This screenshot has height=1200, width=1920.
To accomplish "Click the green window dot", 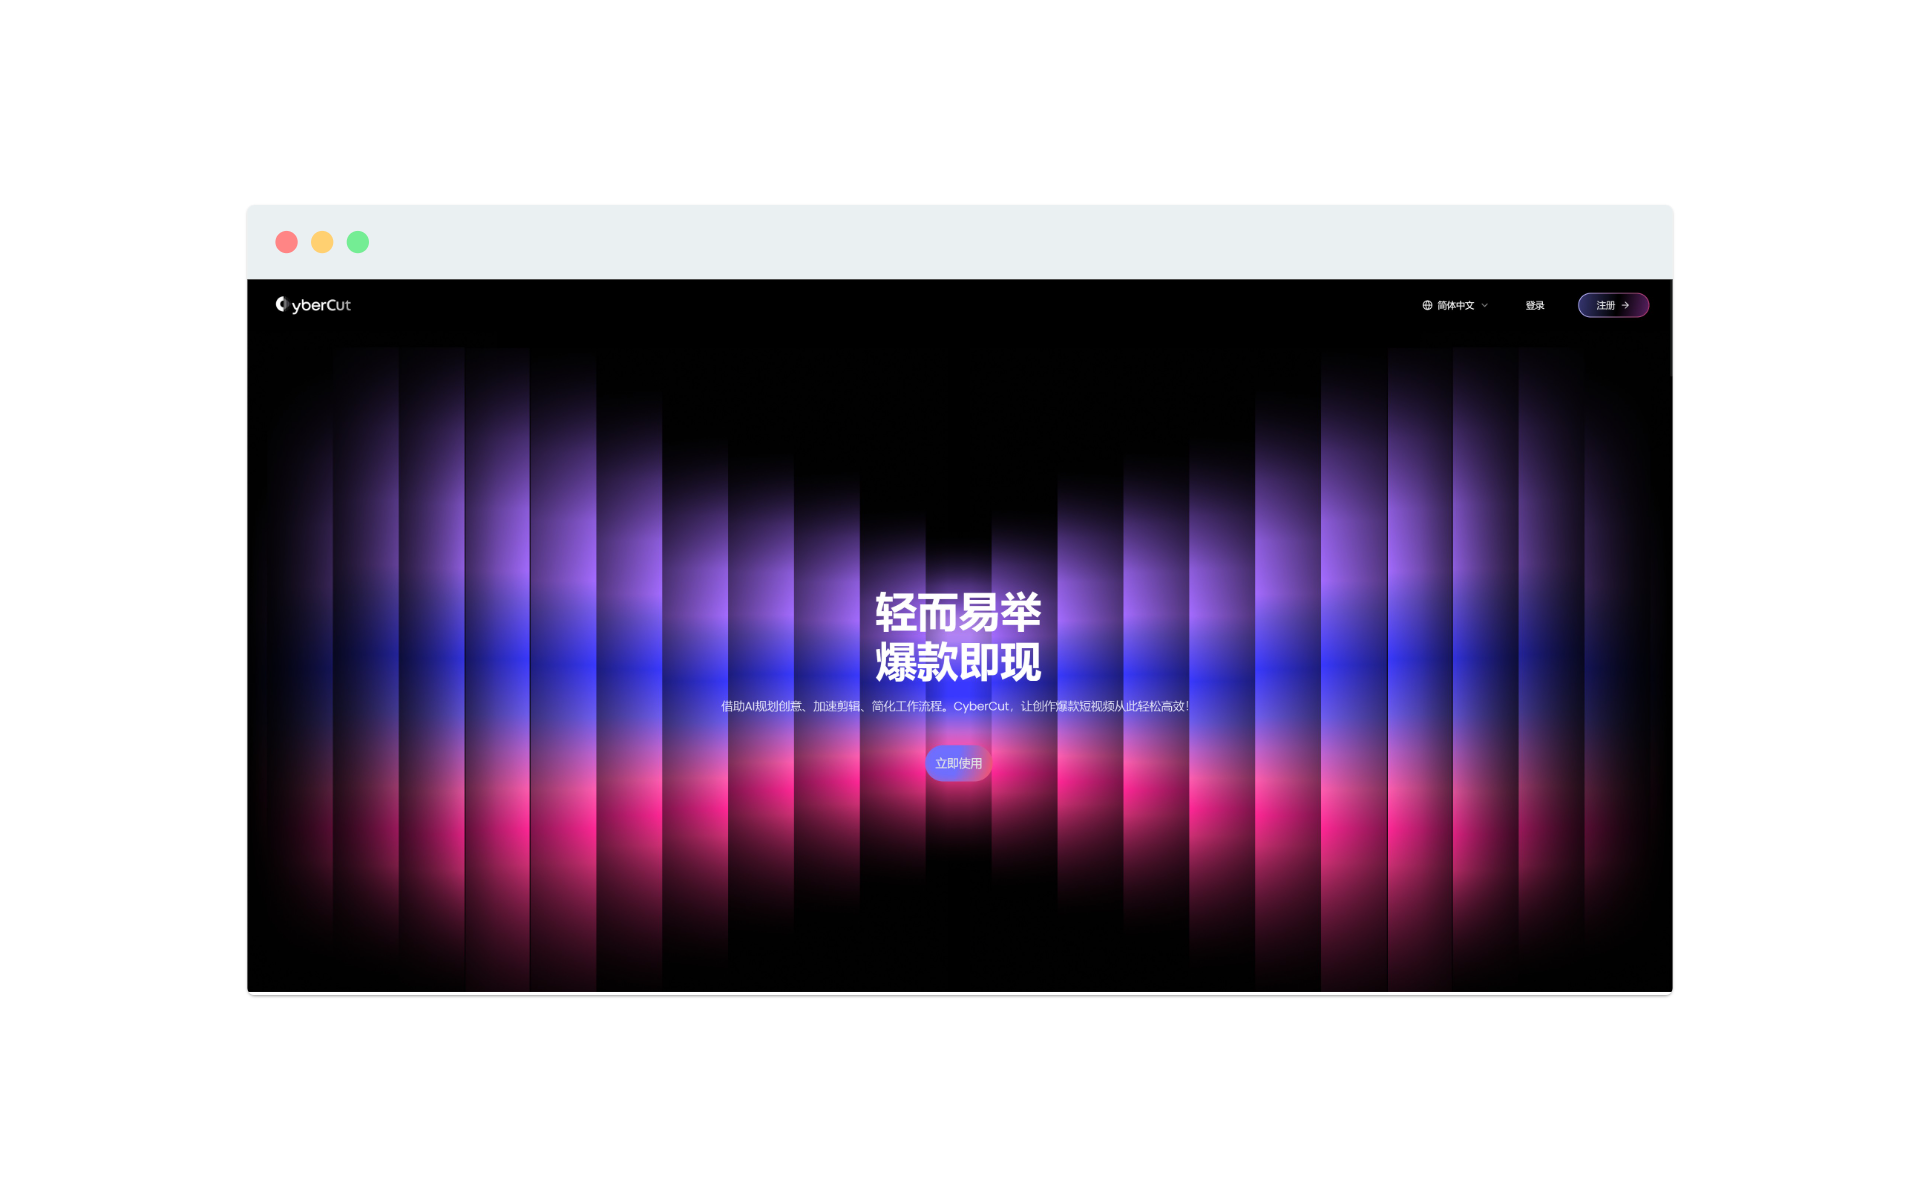I will (358, 242).
